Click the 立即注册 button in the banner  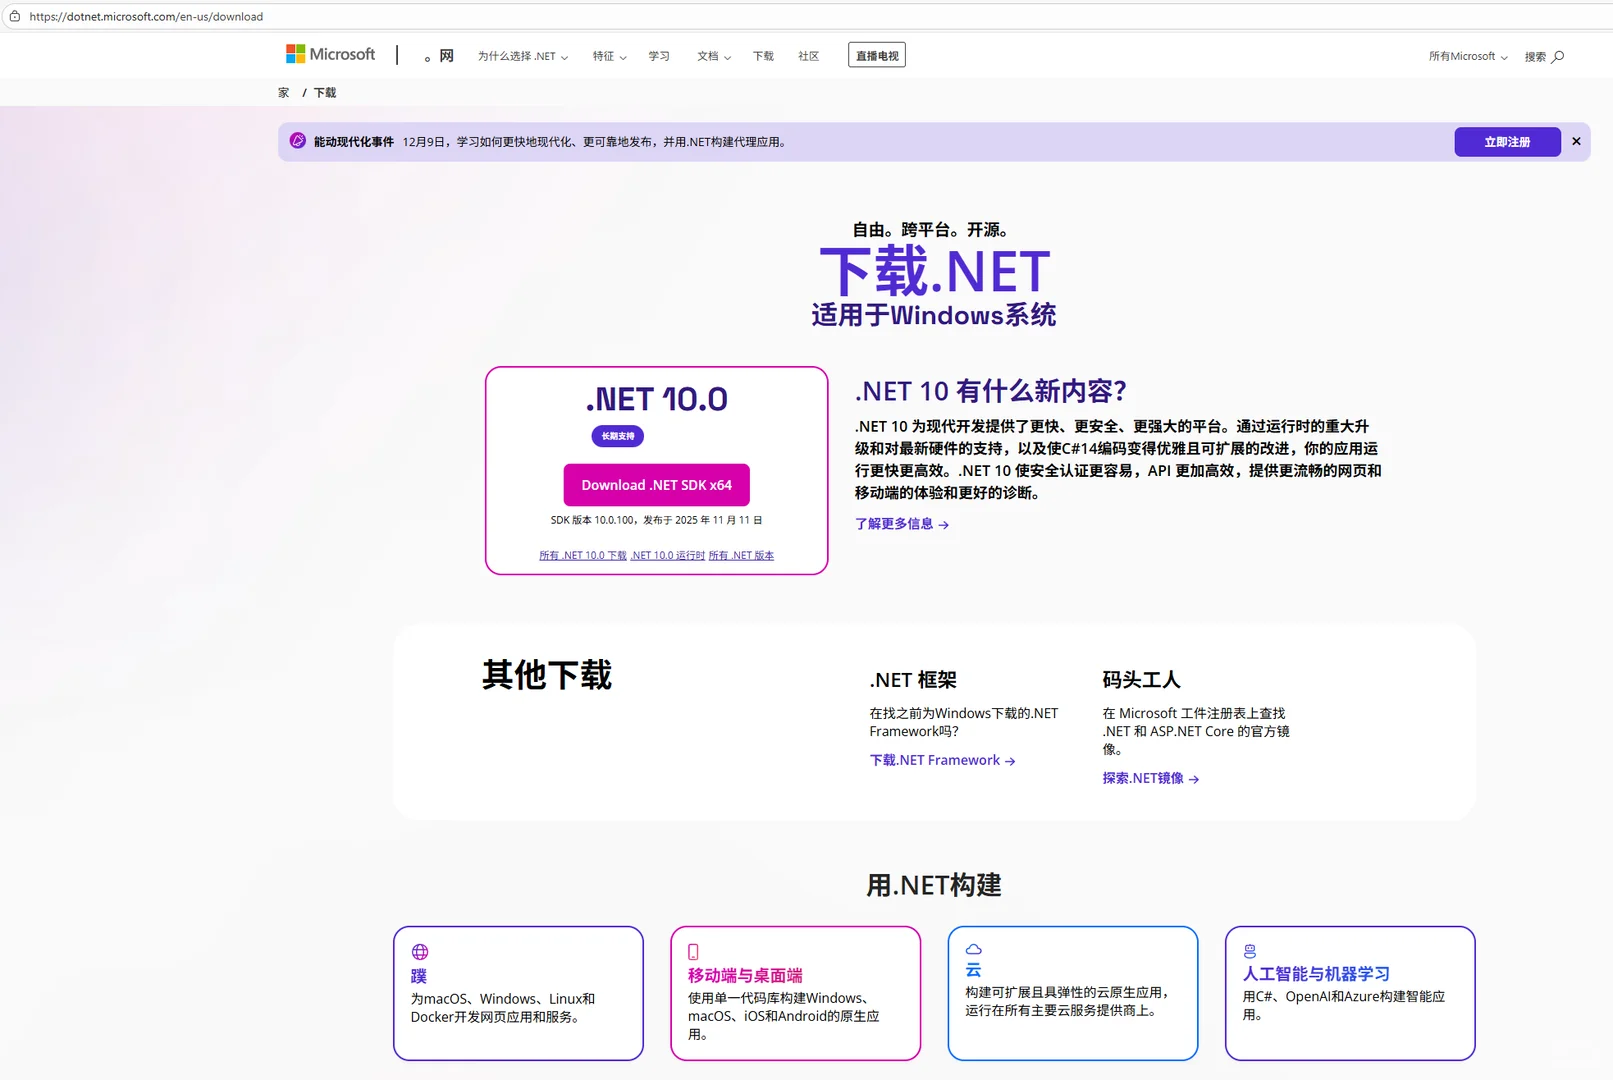(x=1507, y=141)
